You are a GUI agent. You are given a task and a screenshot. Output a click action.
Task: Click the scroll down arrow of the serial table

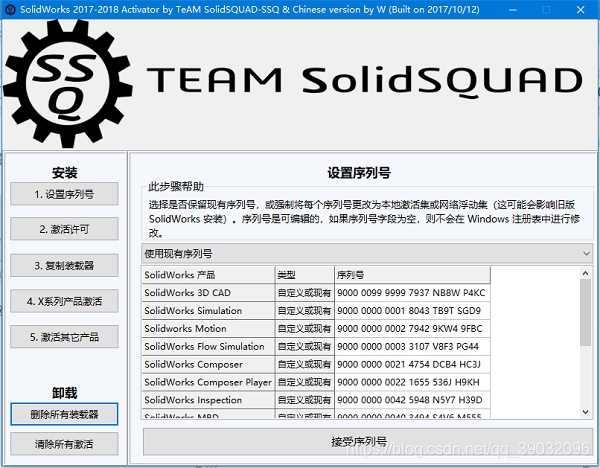click(x=585, y=412)
